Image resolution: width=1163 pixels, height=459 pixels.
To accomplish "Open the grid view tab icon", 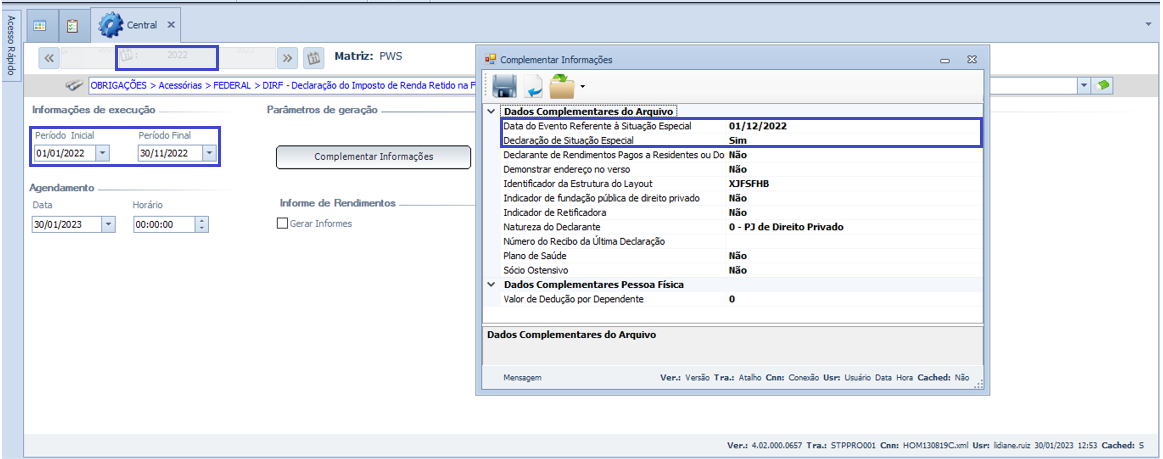I will tap(40, 24).
